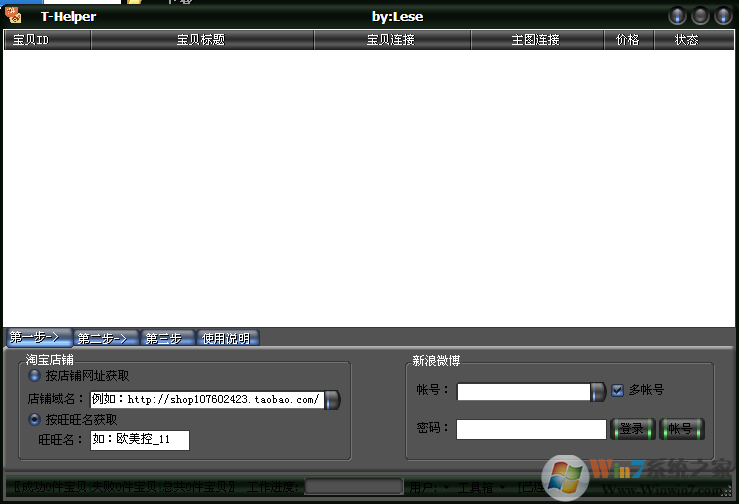Sort by the 宝贝标题 column header
Screen dimensions: 739x504
pos(201,40)
